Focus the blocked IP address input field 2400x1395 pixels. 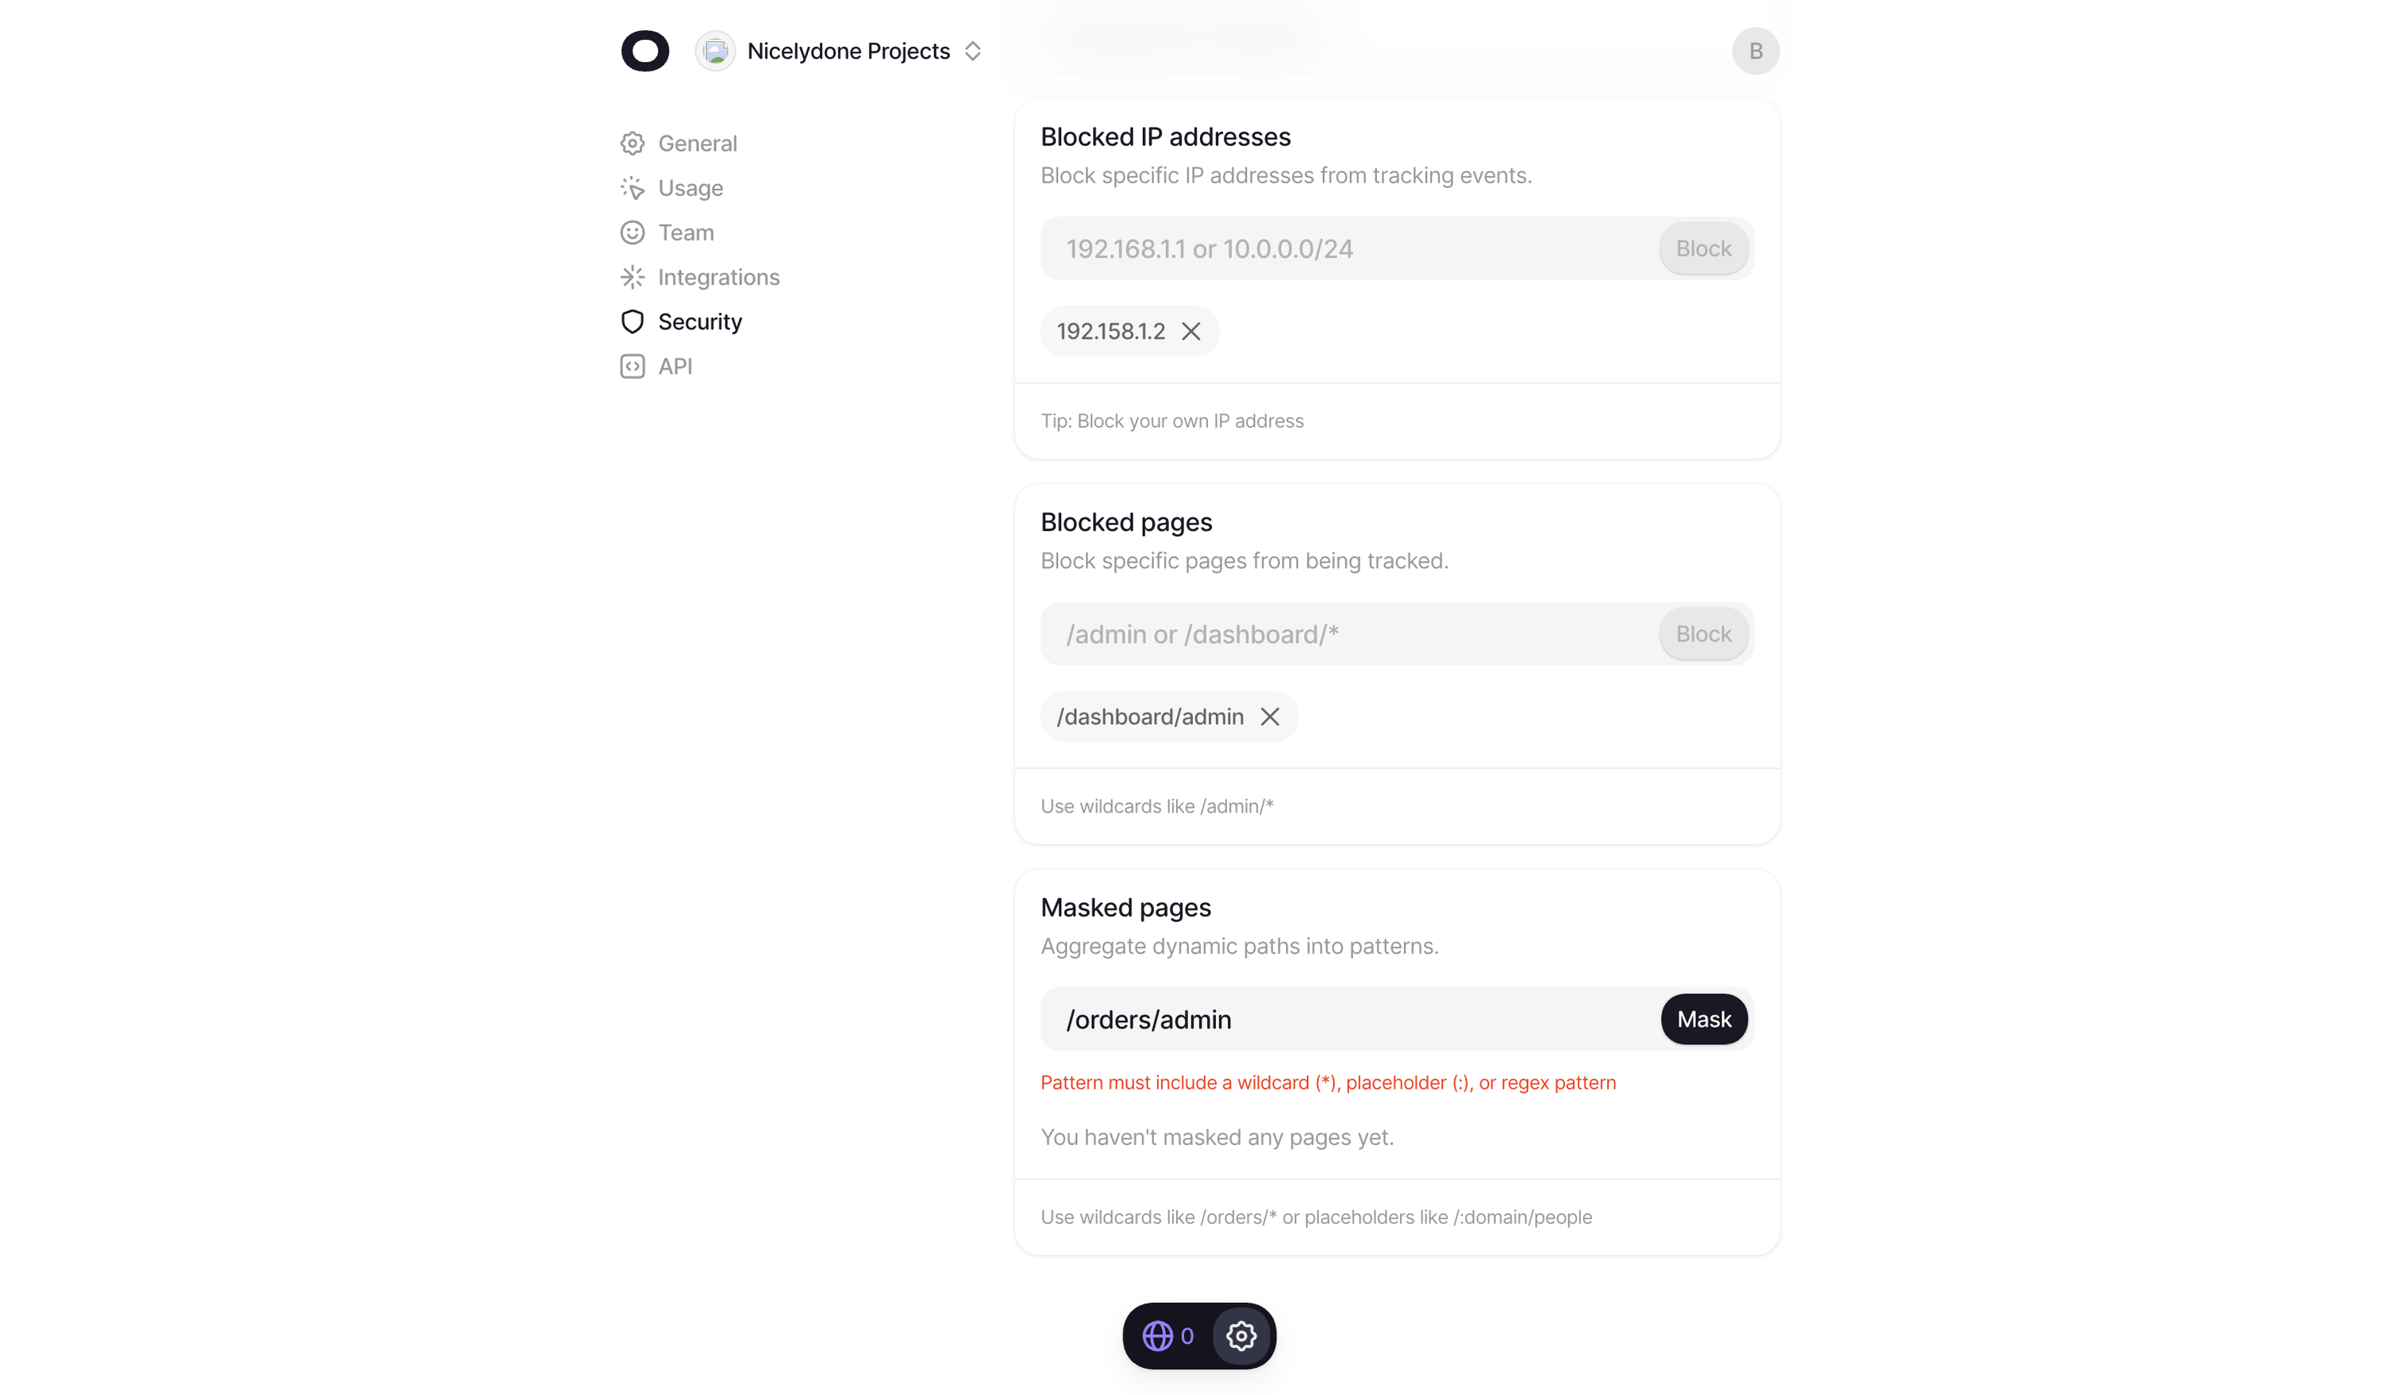[x=1349, y=249]
